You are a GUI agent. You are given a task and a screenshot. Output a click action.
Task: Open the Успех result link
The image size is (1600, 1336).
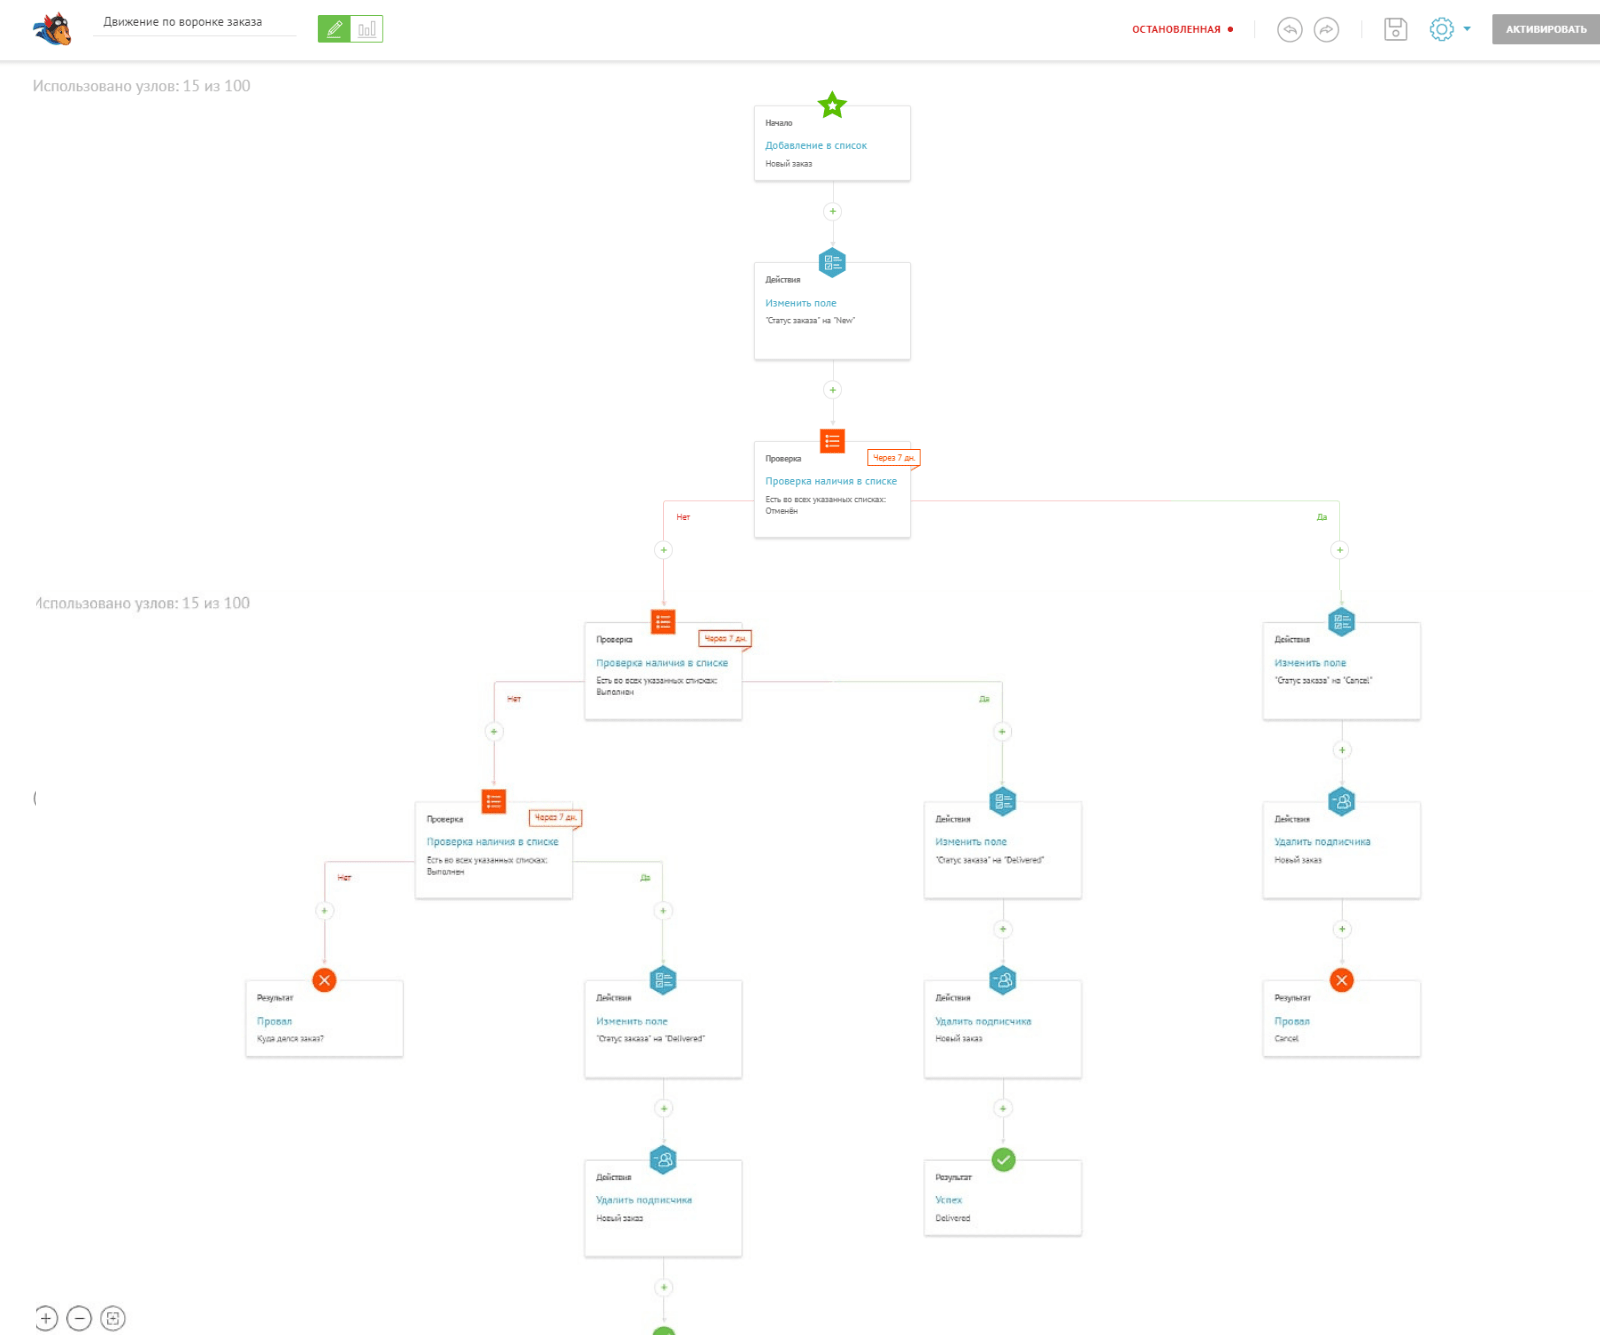(949, 1200)
